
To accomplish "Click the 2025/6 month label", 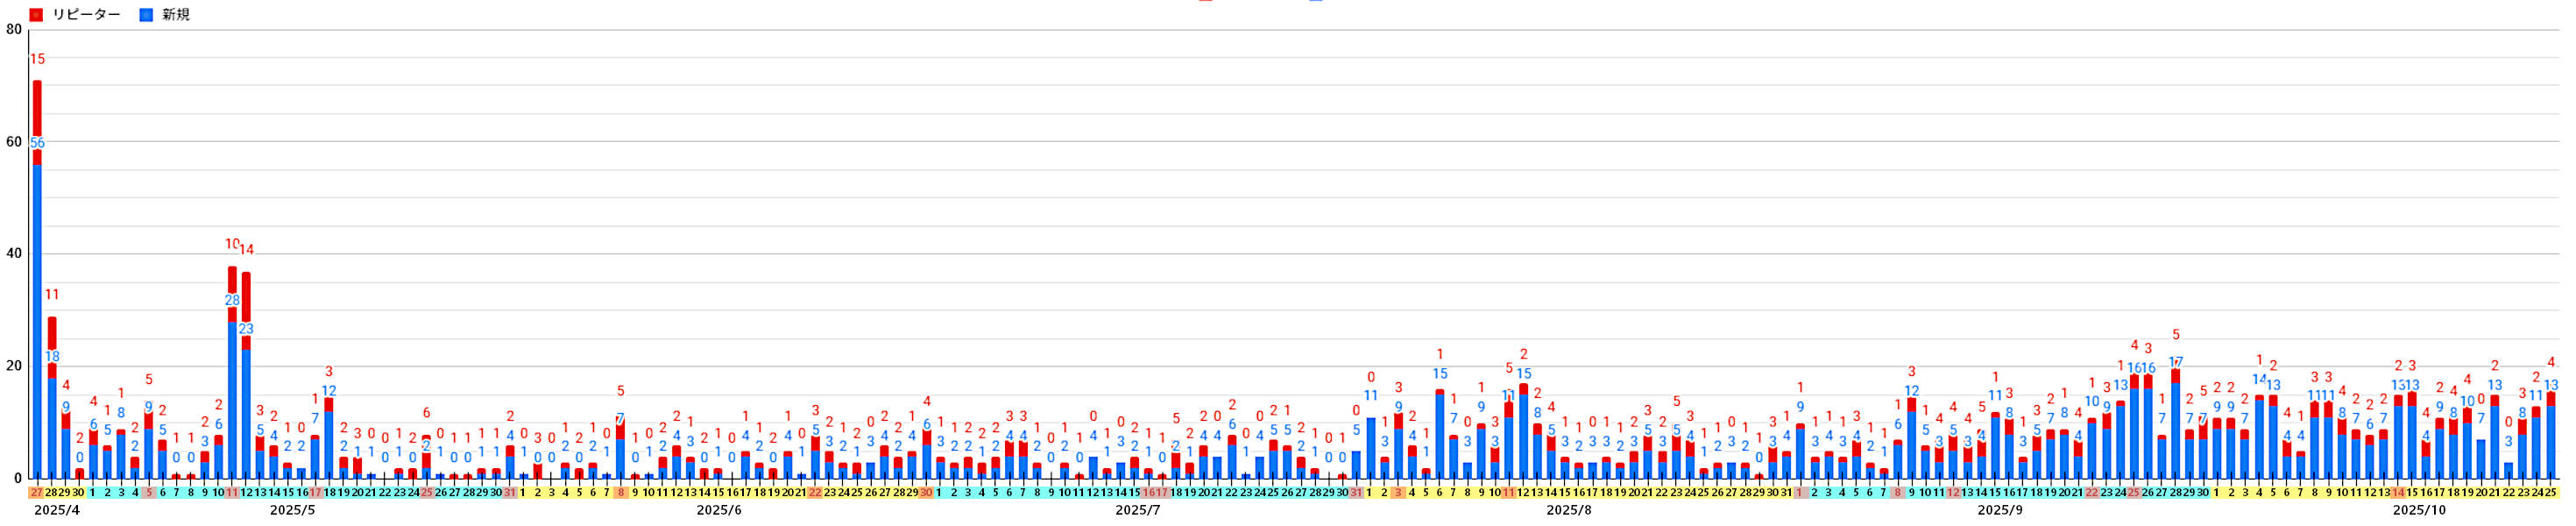I will coord(719,511).
